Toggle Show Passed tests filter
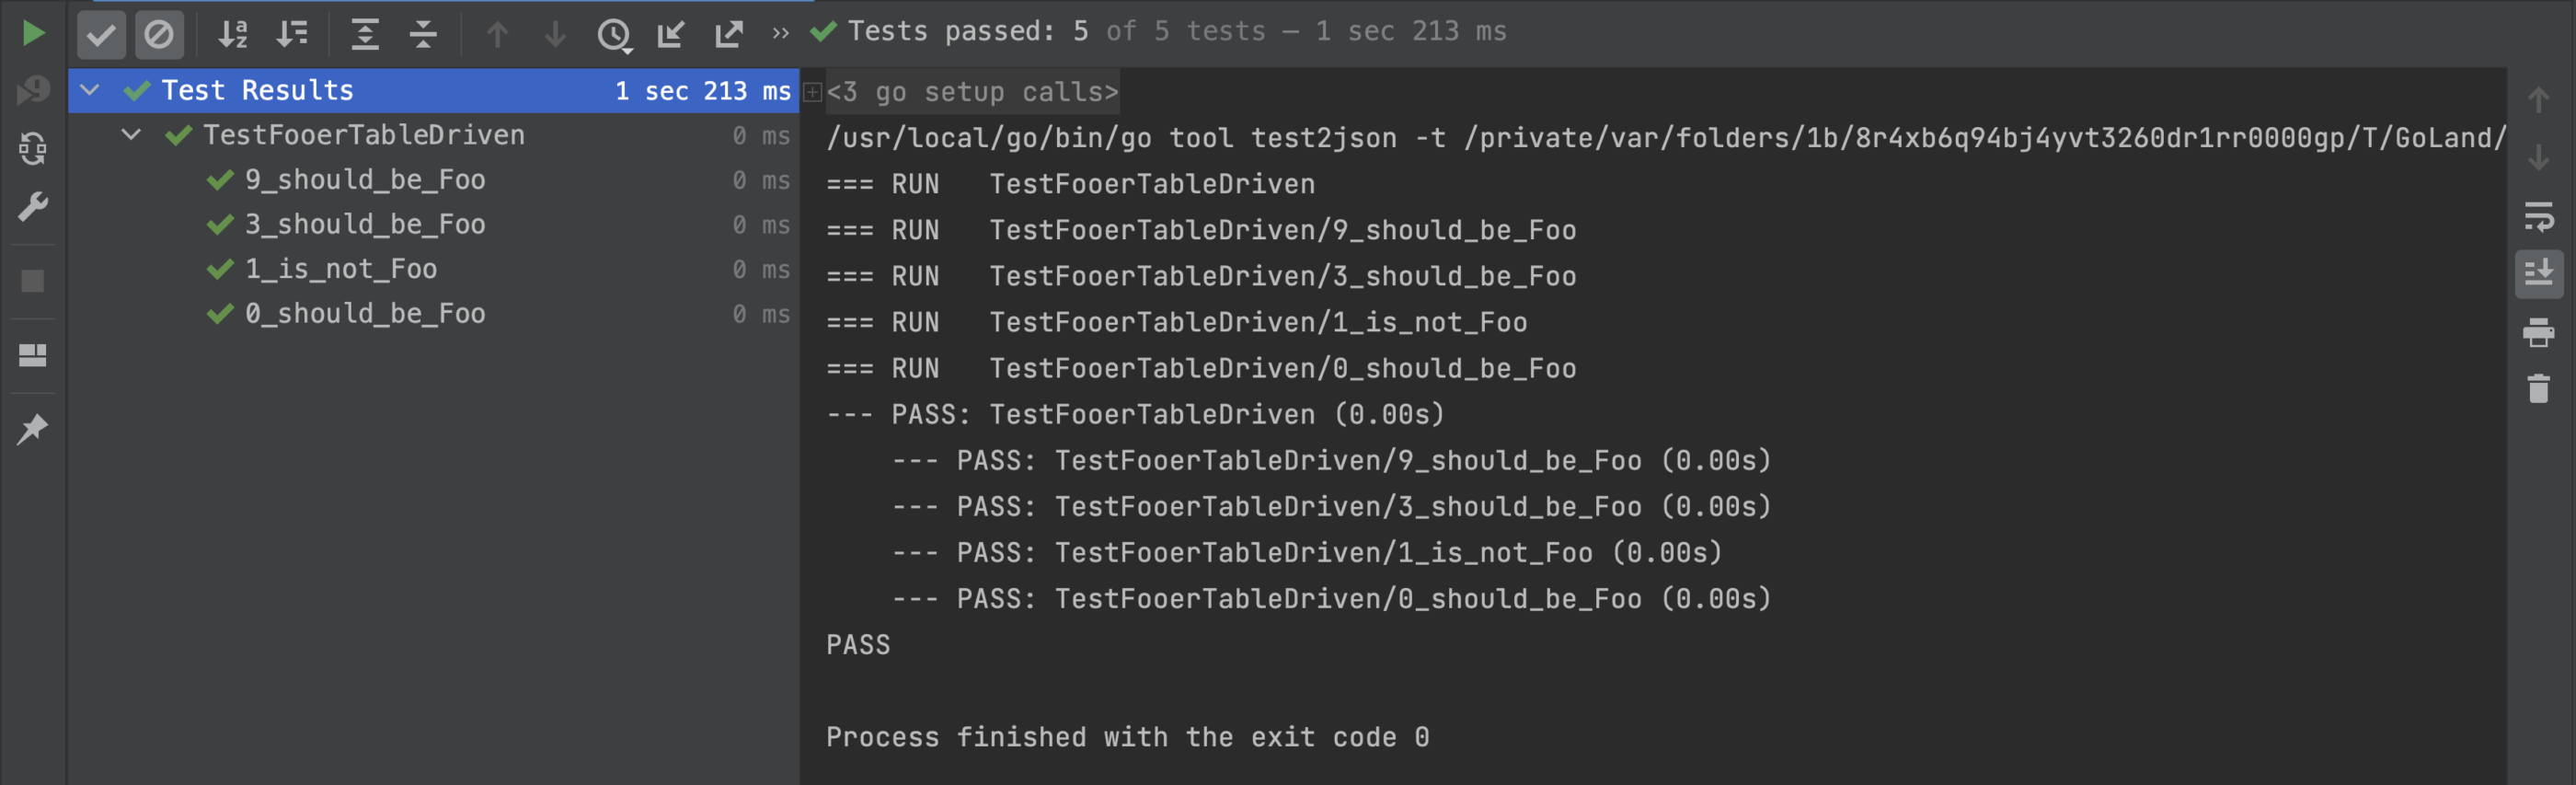Image resolution: width=2576 pixels, height=785 pixels. (101, 35)
